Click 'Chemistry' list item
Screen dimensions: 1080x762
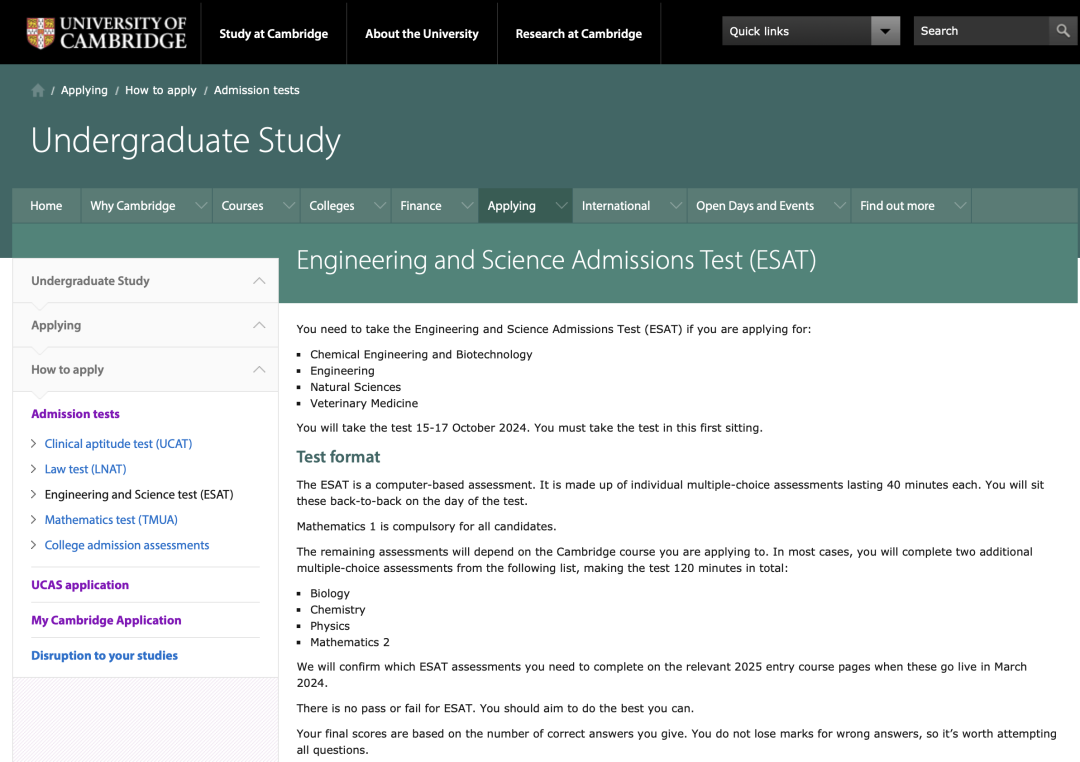(x=338, y=610)
